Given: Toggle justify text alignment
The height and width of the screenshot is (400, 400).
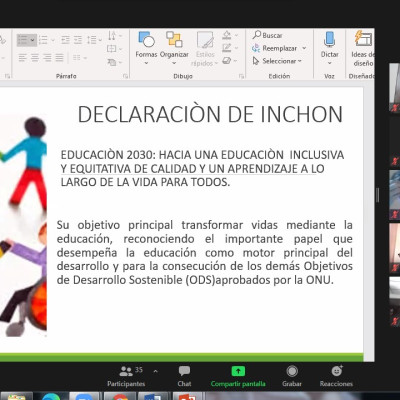Looking at the screenshot, I should click(59, 58).
